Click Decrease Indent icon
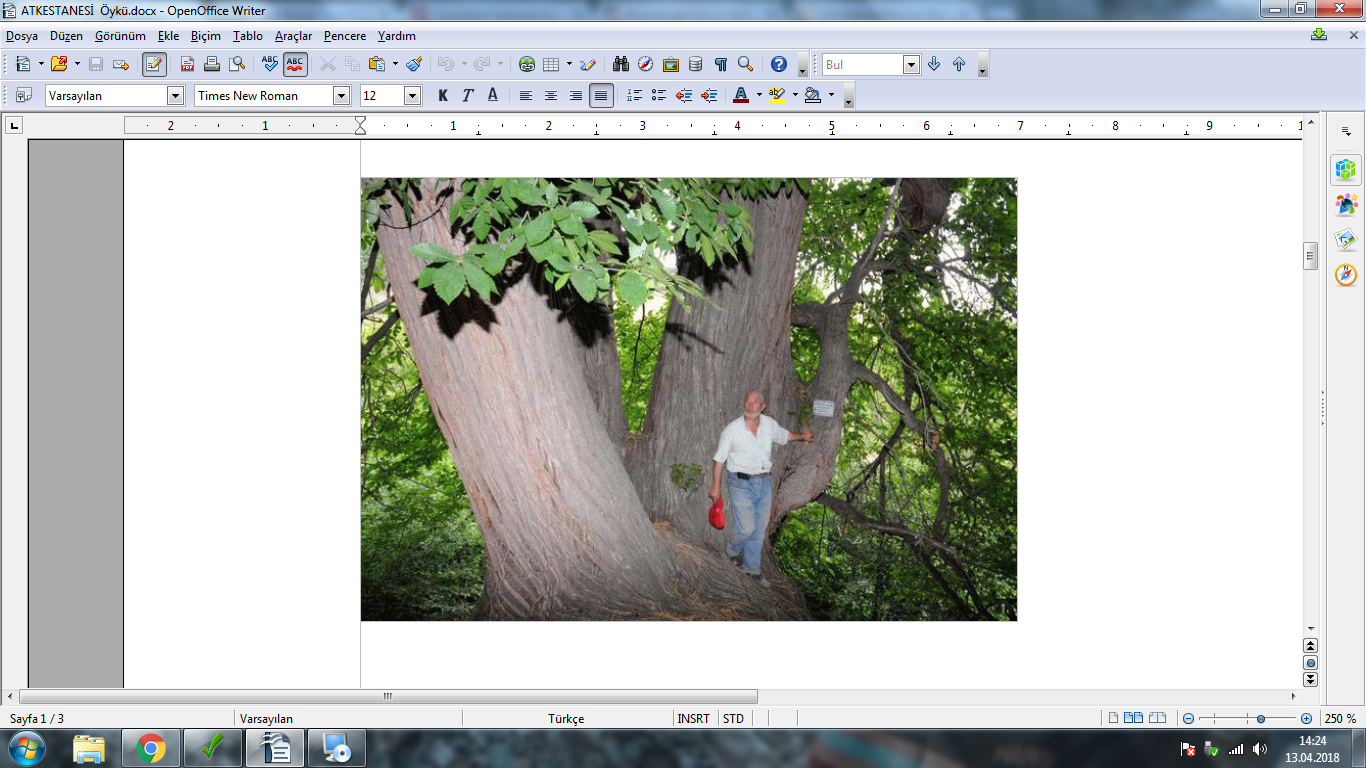Image resolution: width=1366 pixels, height=768 pixels. pyautogui.click(x=684, y=95)
